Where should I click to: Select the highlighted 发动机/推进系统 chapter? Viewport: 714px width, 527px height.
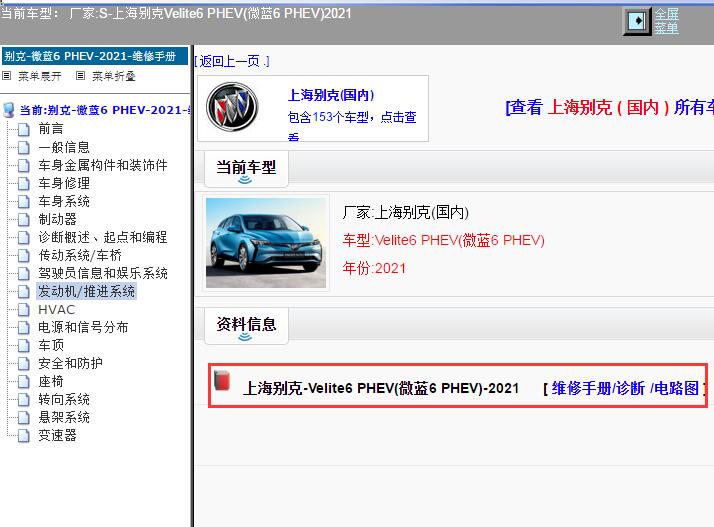[87, 291]
